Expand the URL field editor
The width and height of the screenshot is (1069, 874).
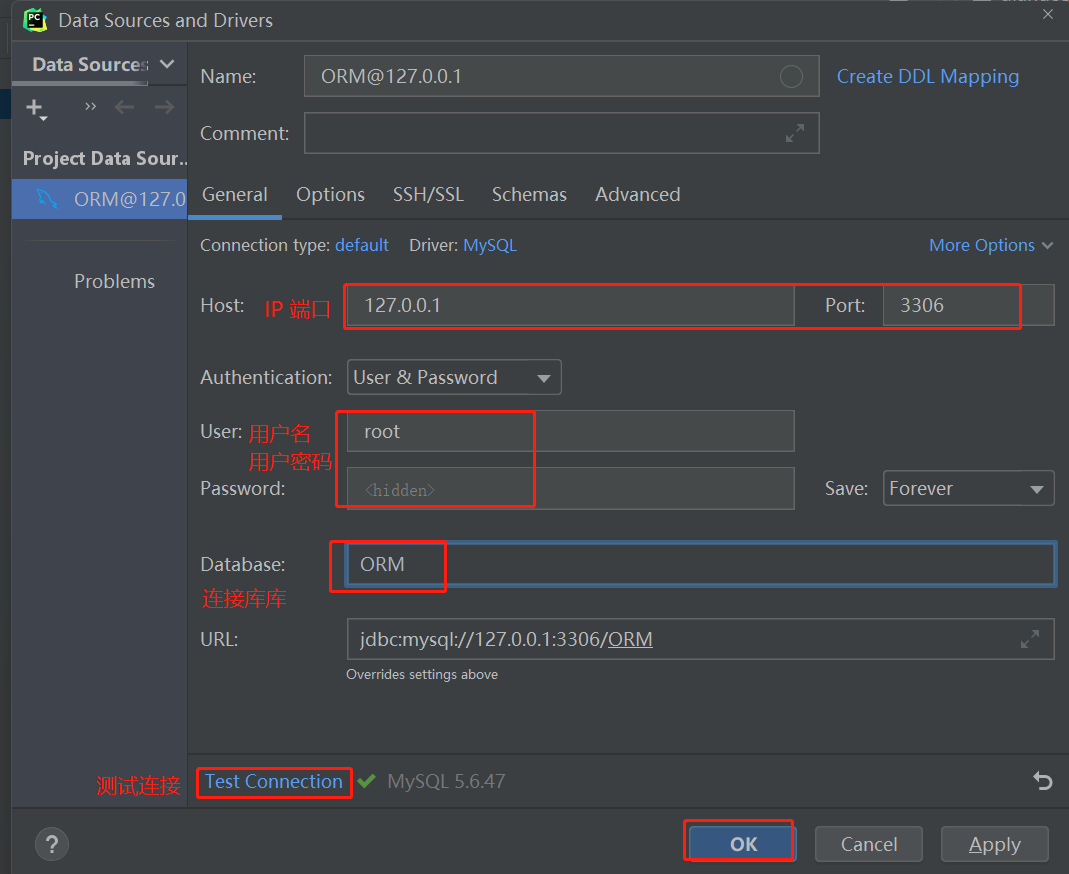click(1029, 639)
